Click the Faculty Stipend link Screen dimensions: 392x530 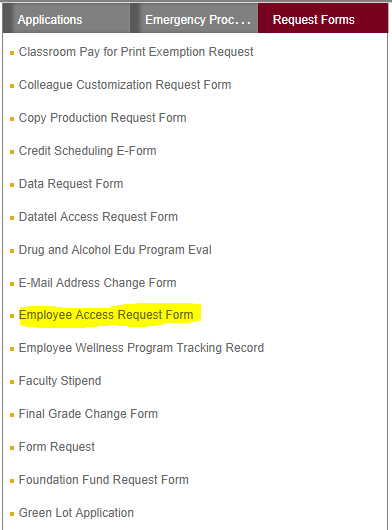point(60,381)
